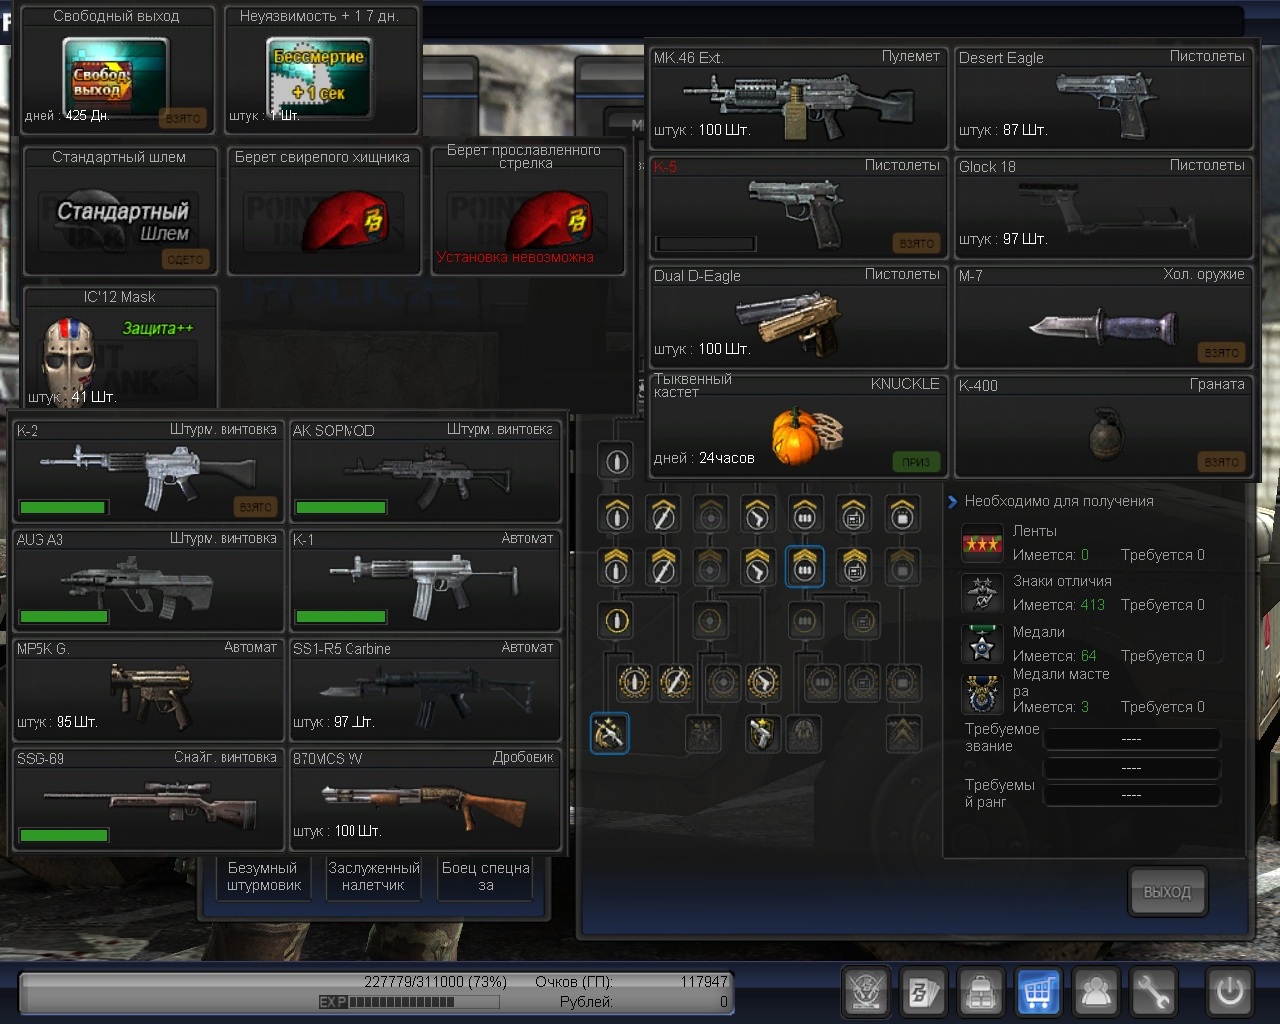Expand the Необходимо для получения section

tap(953, 501)
